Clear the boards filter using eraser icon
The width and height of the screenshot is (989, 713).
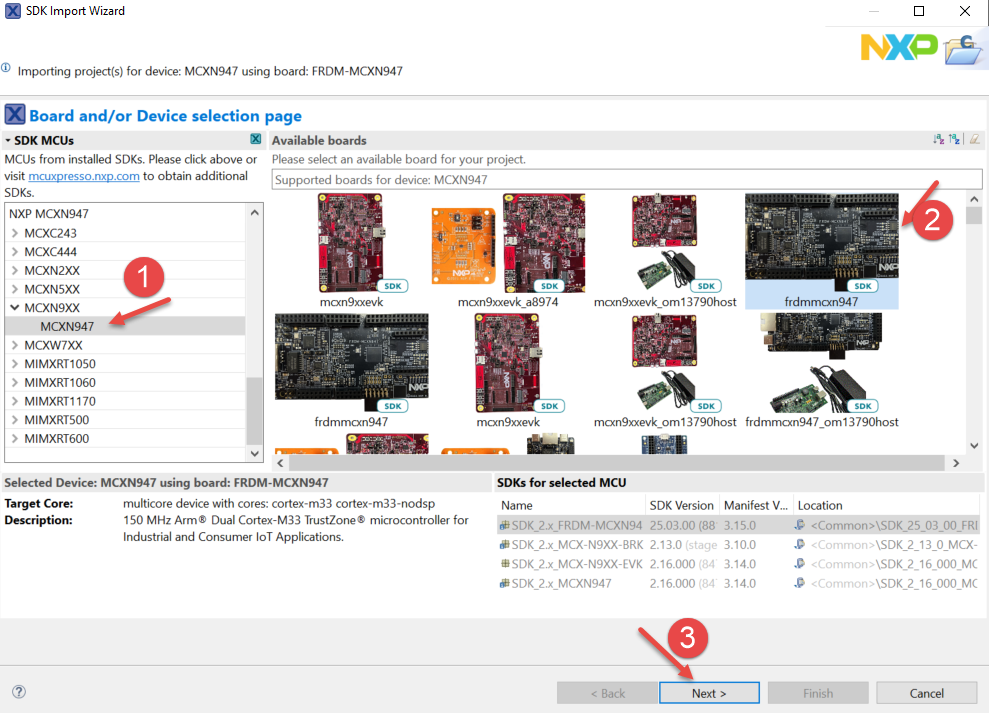pos(974,140)
